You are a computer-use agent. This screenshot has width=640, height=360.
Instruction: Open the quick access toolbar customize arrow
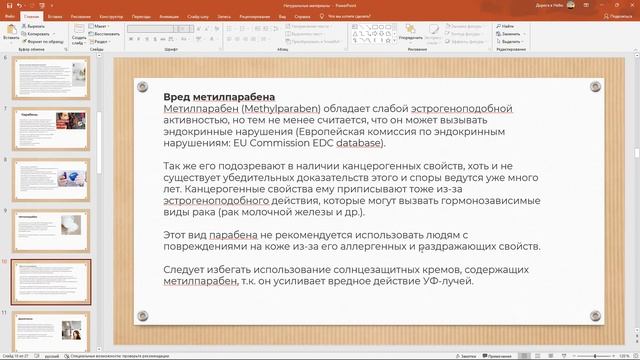52,6
